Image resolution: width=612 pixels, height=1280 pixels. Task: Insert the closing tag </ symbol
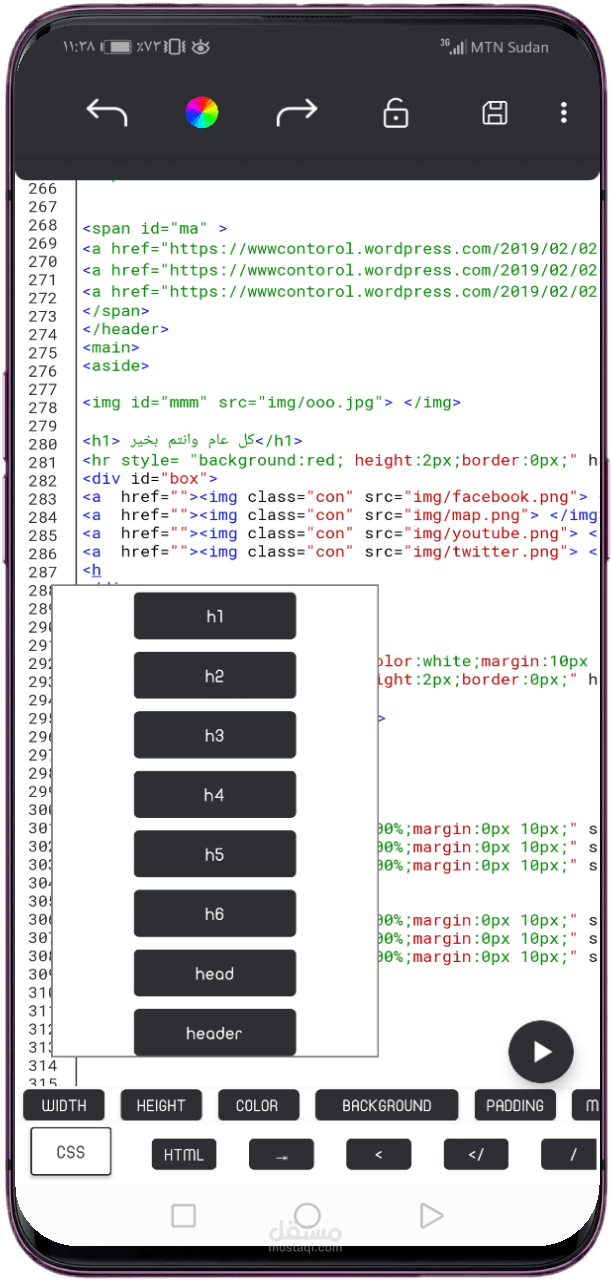click(476, 1154)
